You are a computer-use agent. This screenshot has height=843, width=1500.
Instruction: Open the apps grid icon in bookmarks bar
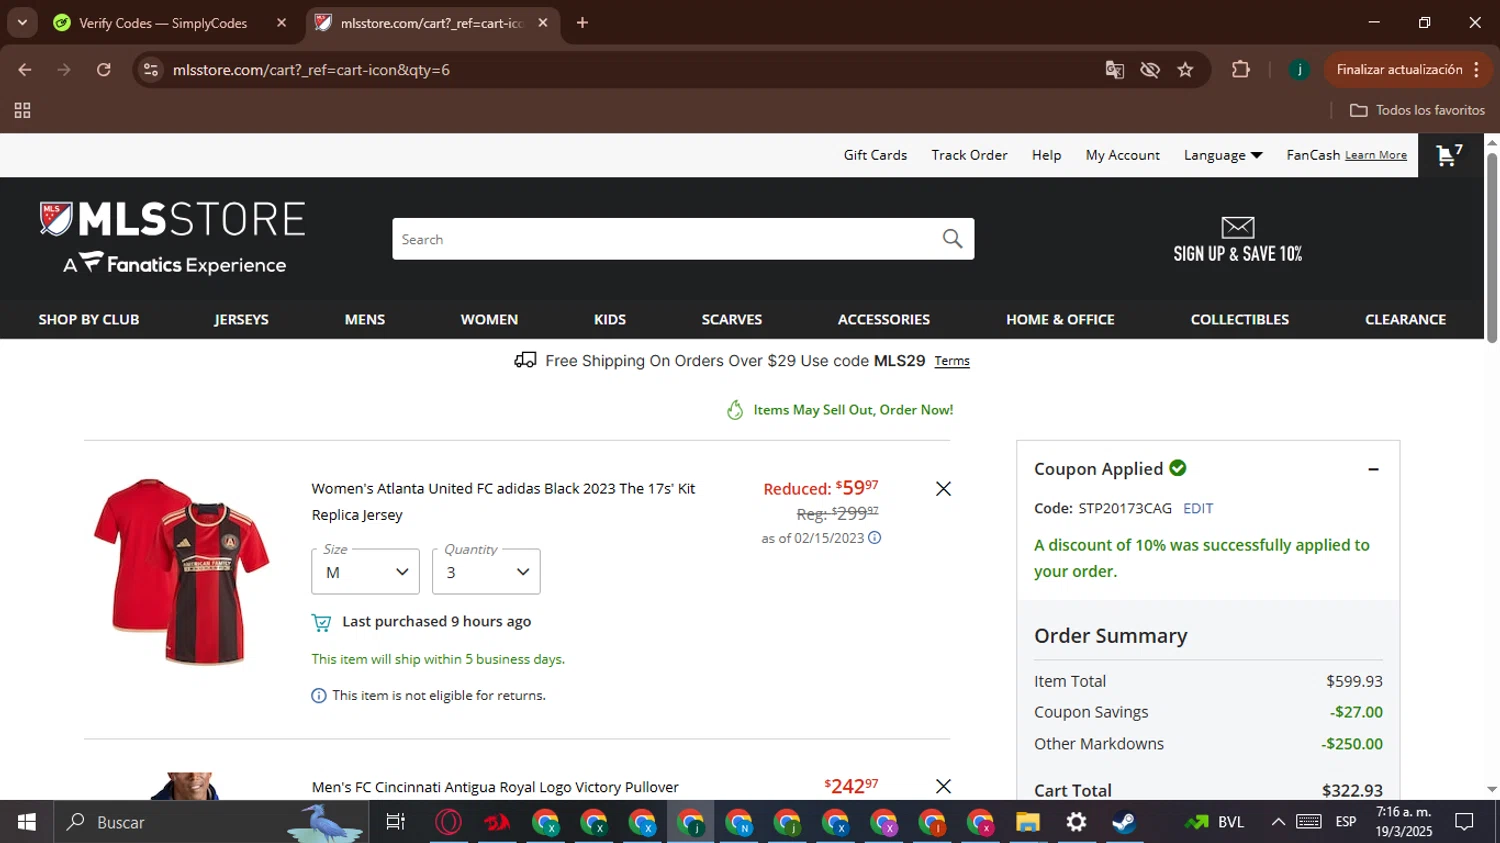coord(22,110)
